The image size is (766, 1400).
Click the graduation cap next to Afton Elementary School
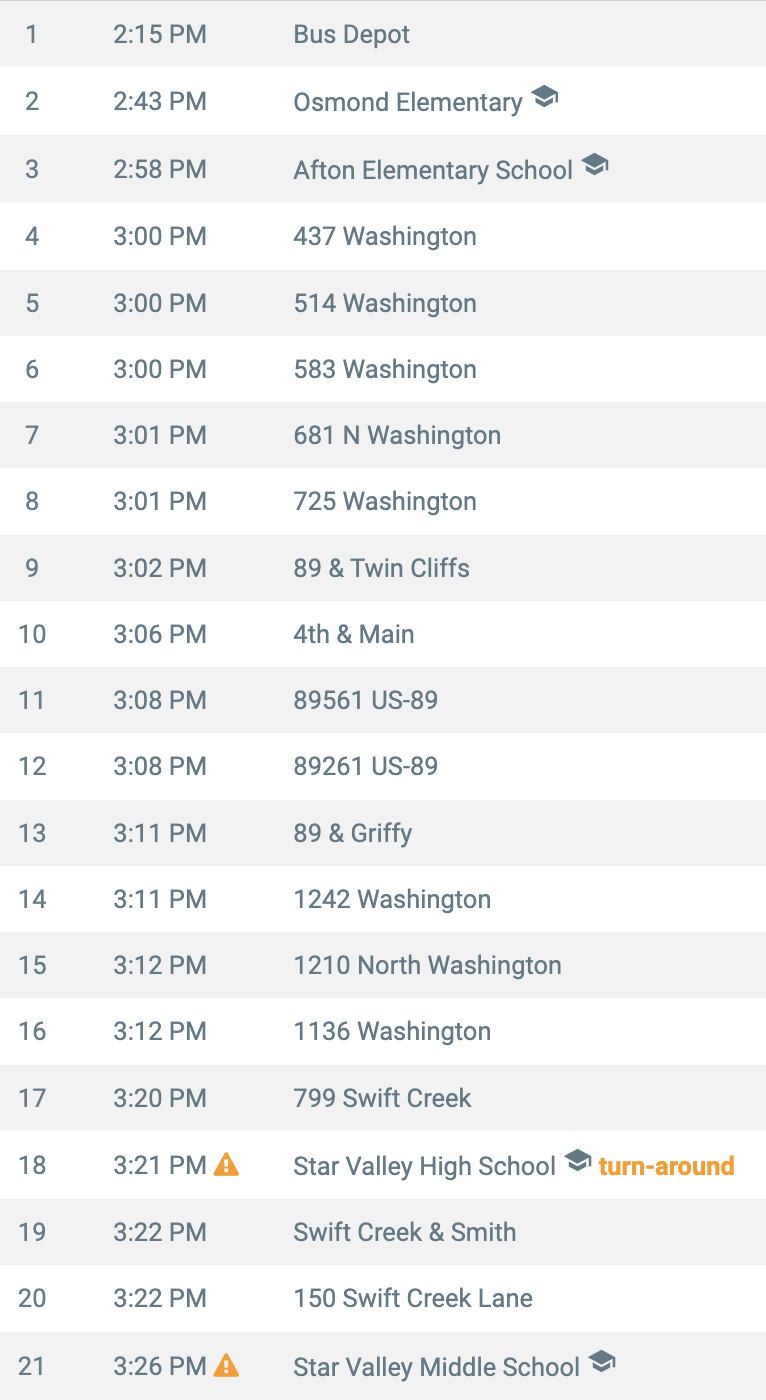(595, 164)
